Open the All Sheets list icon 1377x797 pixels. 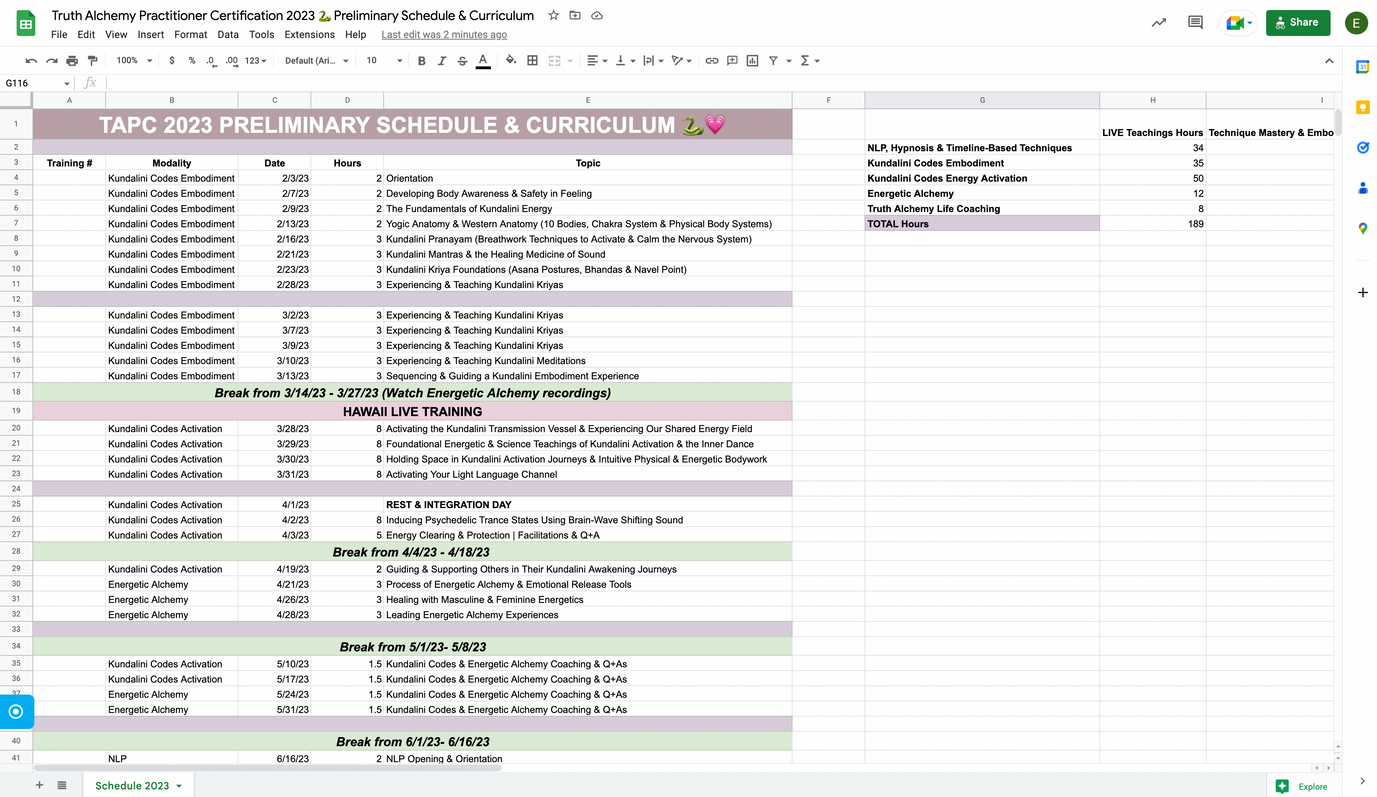pos(62,785)
